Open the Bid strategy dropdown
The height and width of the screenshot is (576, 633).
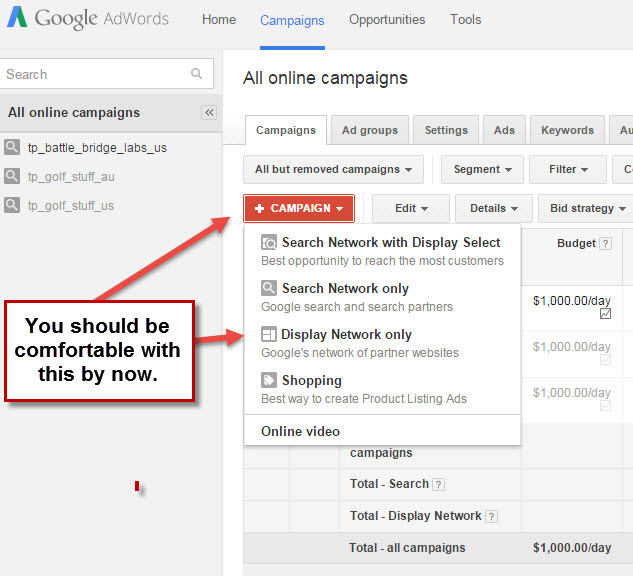coord(587,208)
